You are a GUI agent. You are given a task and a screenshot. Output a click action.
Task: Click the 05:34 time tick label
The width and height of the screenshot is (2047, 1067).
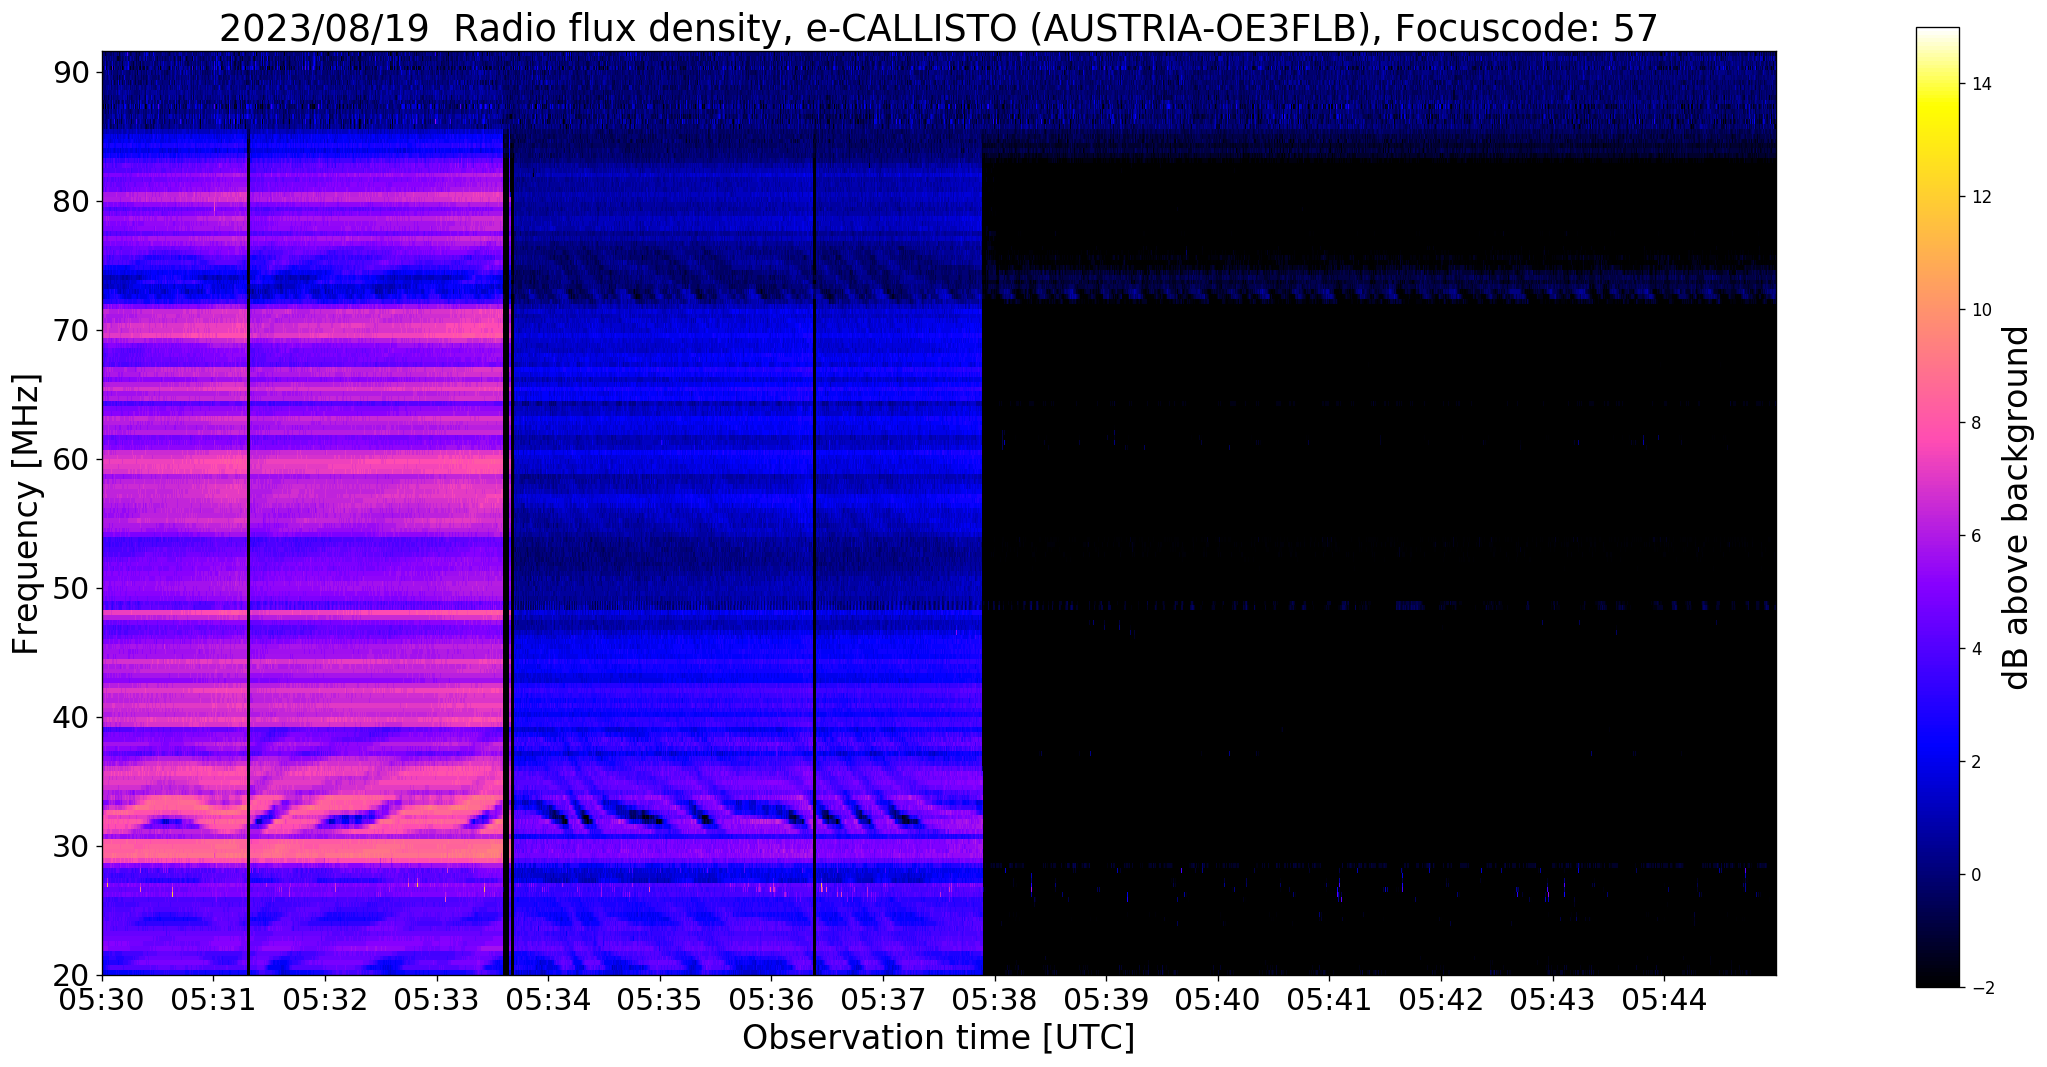548,1001
